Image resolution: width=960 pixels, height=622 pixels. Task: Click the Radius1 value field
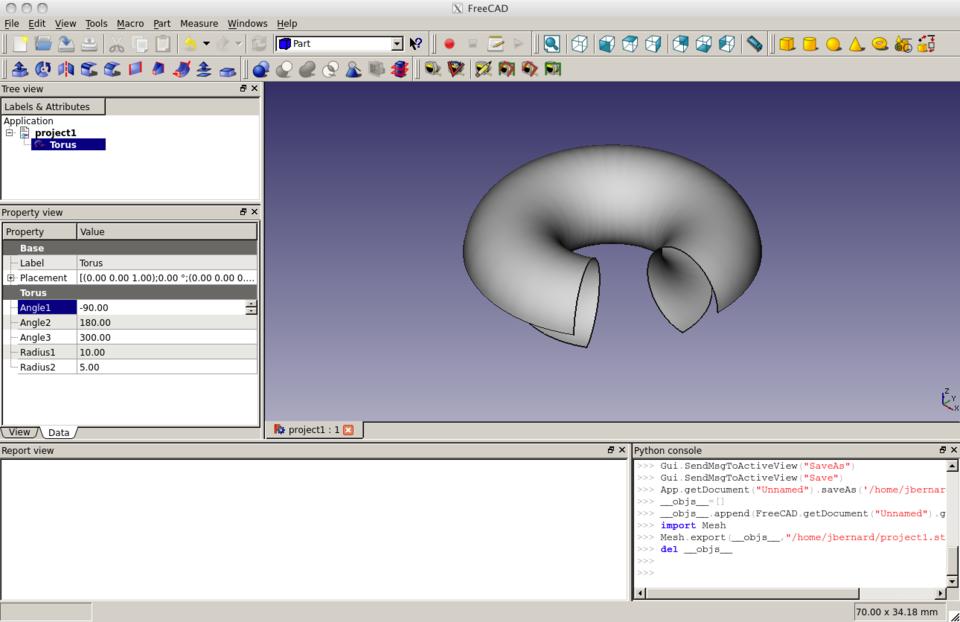click(x=166, y=352)
